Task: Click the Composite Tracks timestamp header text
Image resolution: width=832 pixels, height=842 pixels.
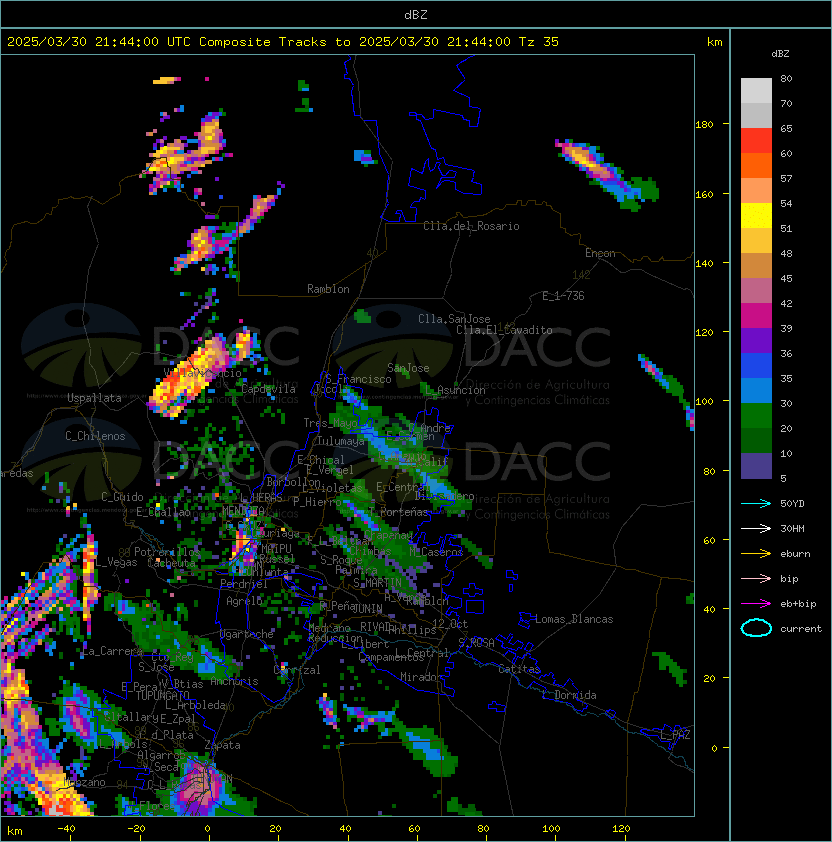Action: pyautogui.click(x=283, y=42)
